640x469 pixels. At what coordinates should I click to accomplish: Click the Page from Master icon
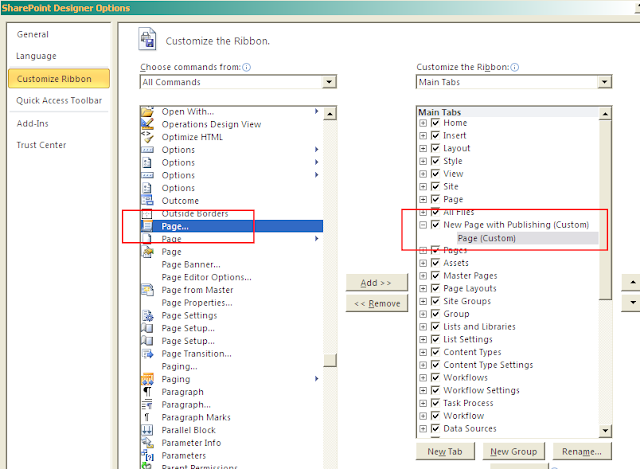(x=147, y=290)
